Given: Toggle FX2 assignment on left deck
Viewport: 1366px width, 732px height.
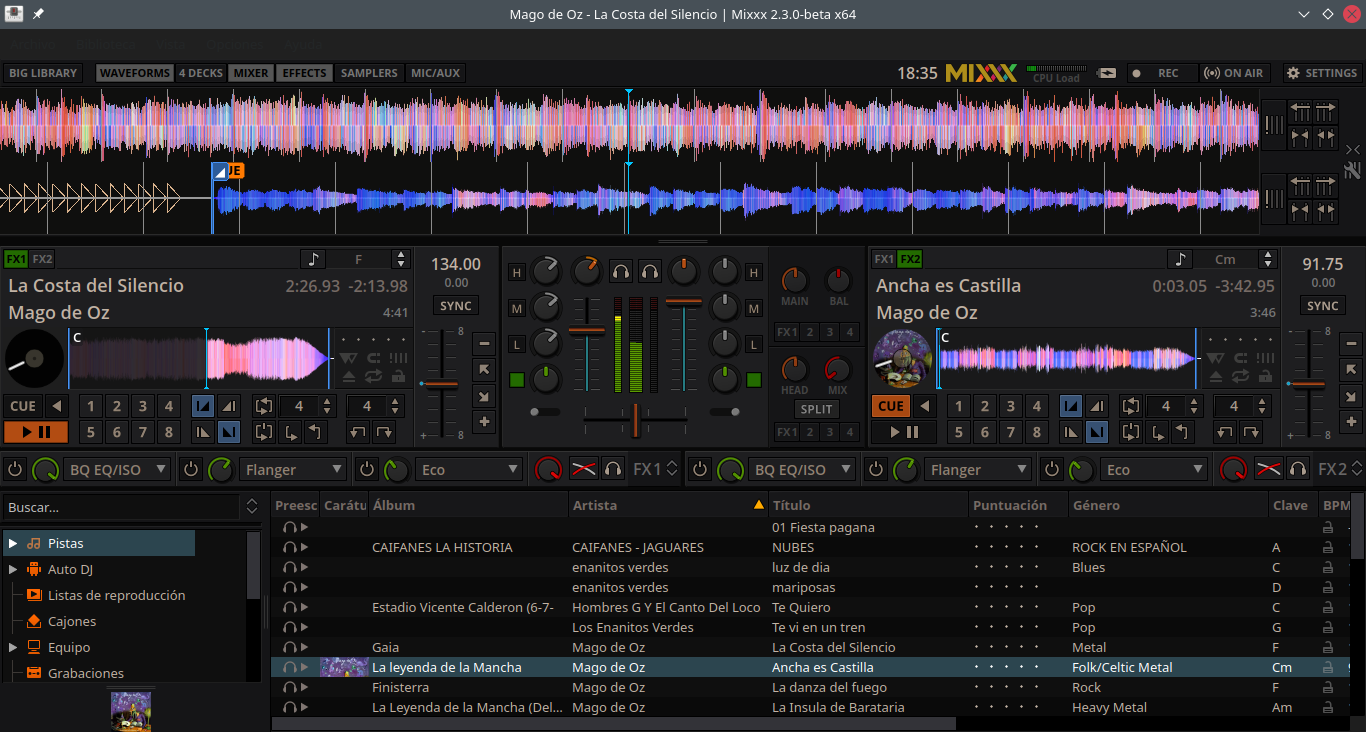Looking at the screenshot, I should click(42, 259).
